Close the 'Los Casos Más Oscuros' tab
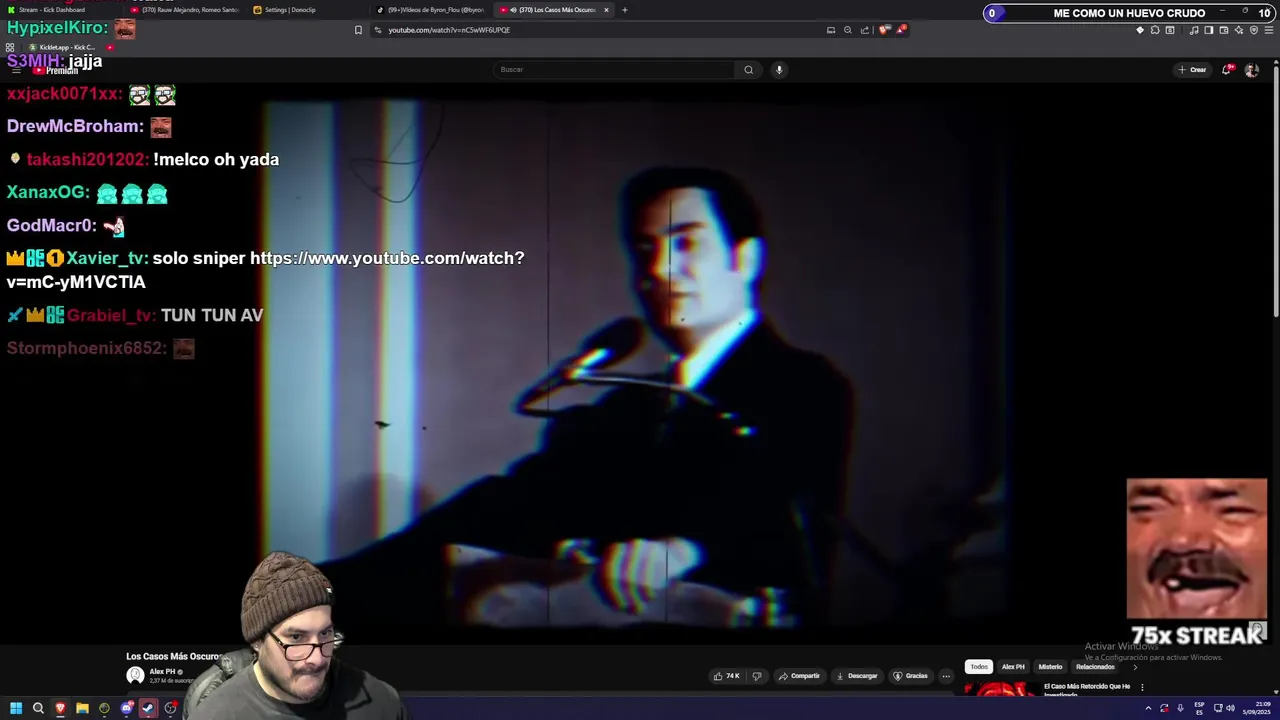Viewport: 1280px width, 720px height. point(606,10)
